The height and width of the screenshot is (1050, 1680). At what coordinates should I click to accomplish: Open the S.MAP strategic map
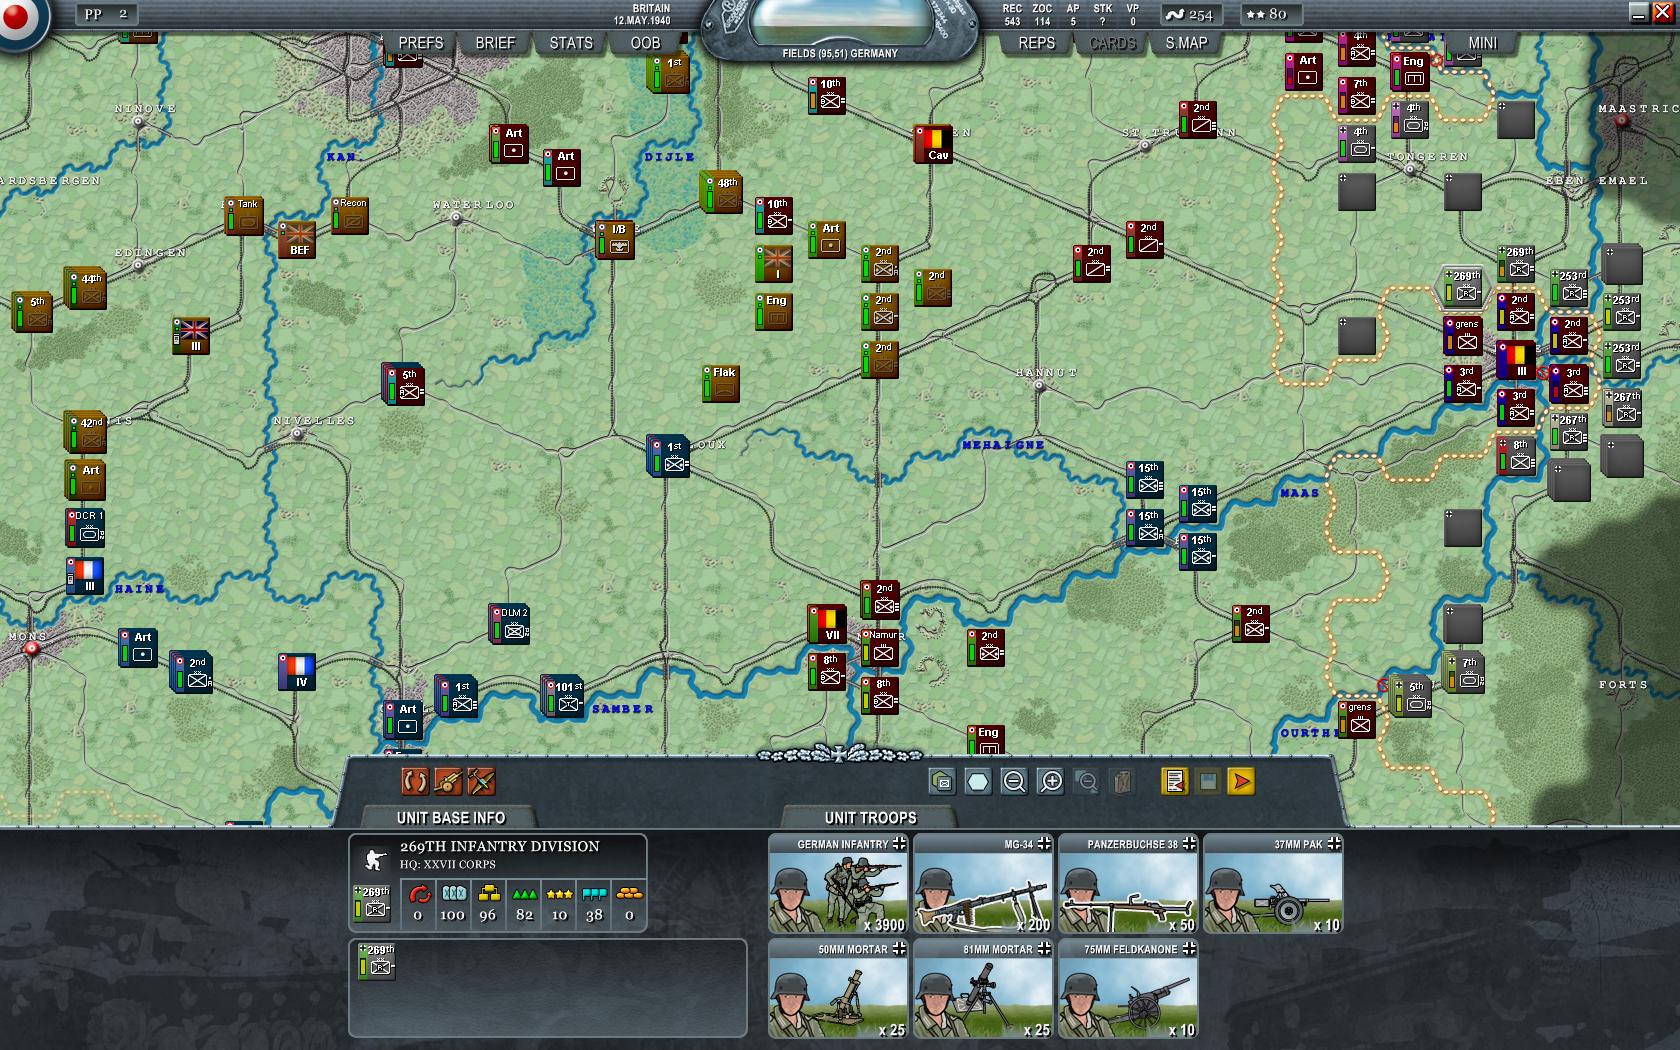[1186, 43]
